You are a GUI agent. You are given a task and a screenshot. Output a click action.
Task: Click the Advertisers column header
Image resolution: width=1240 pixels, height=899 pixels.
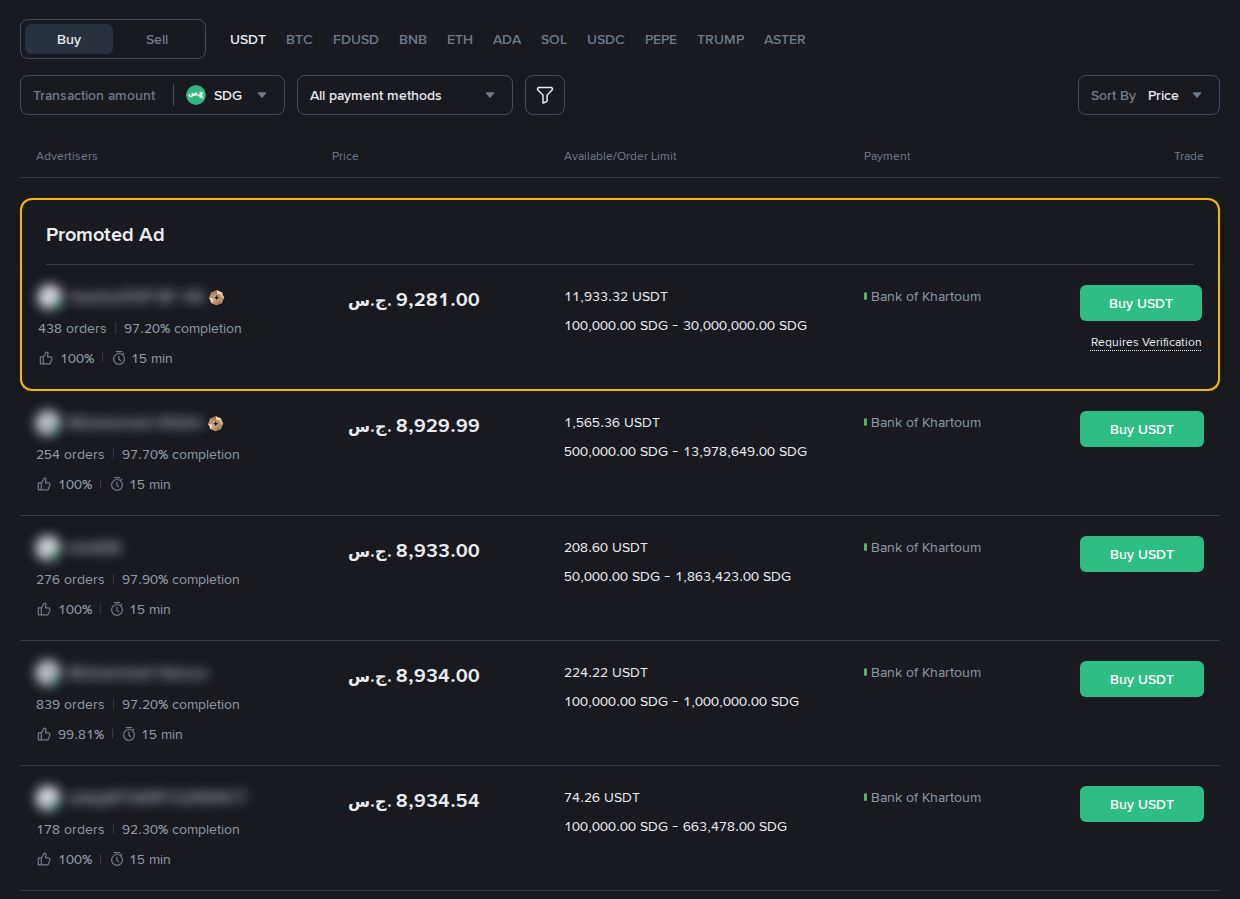[67, 156]
